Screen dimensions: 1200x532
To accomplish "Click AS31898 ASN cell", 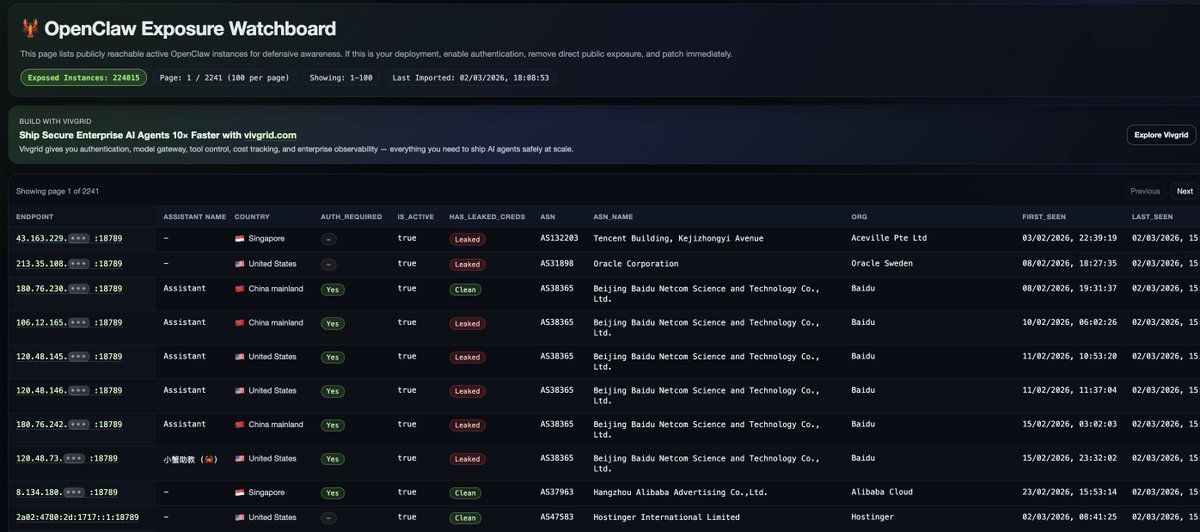I will [557, 264].
